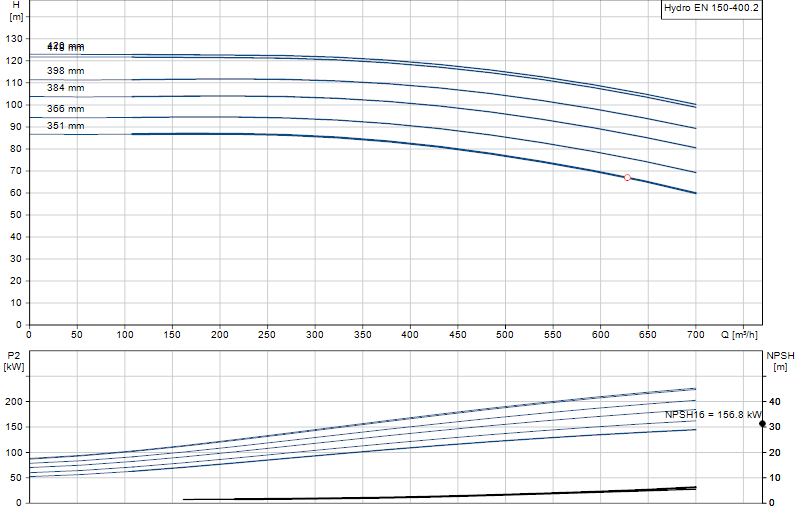800x520 pixels.
Task: Click the 130 tick on the head axis
Action: coord(14,39)
